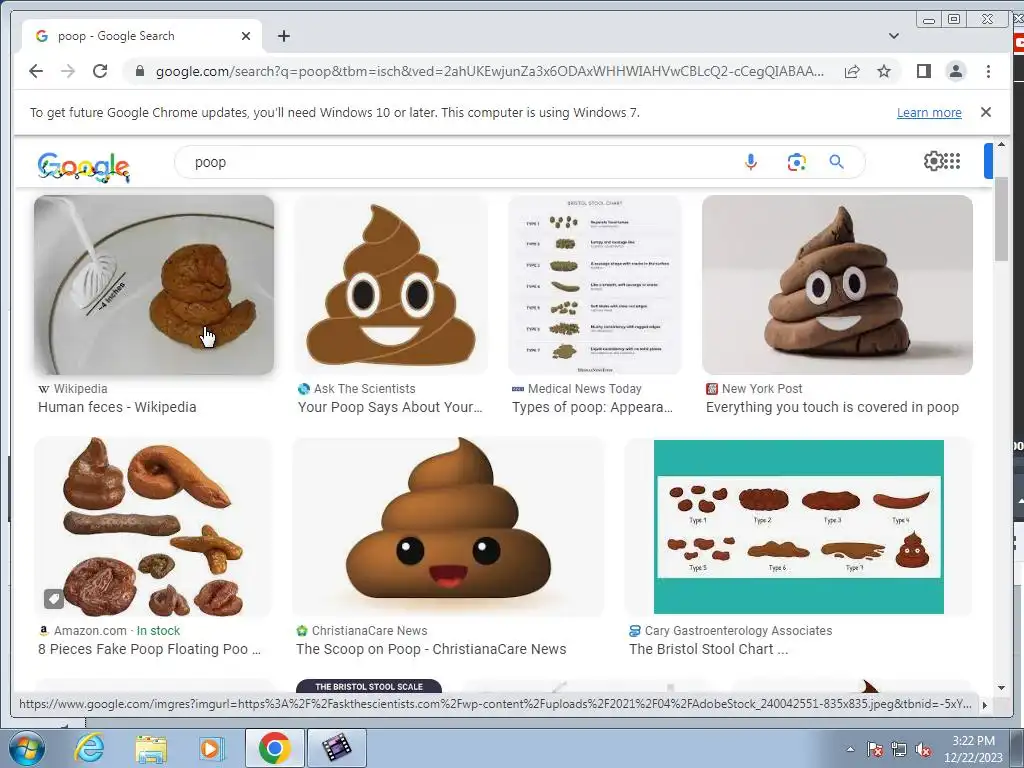Open the Amazon fake poop thumbnail
1024x768 pixels.
[x=153, y=527]
